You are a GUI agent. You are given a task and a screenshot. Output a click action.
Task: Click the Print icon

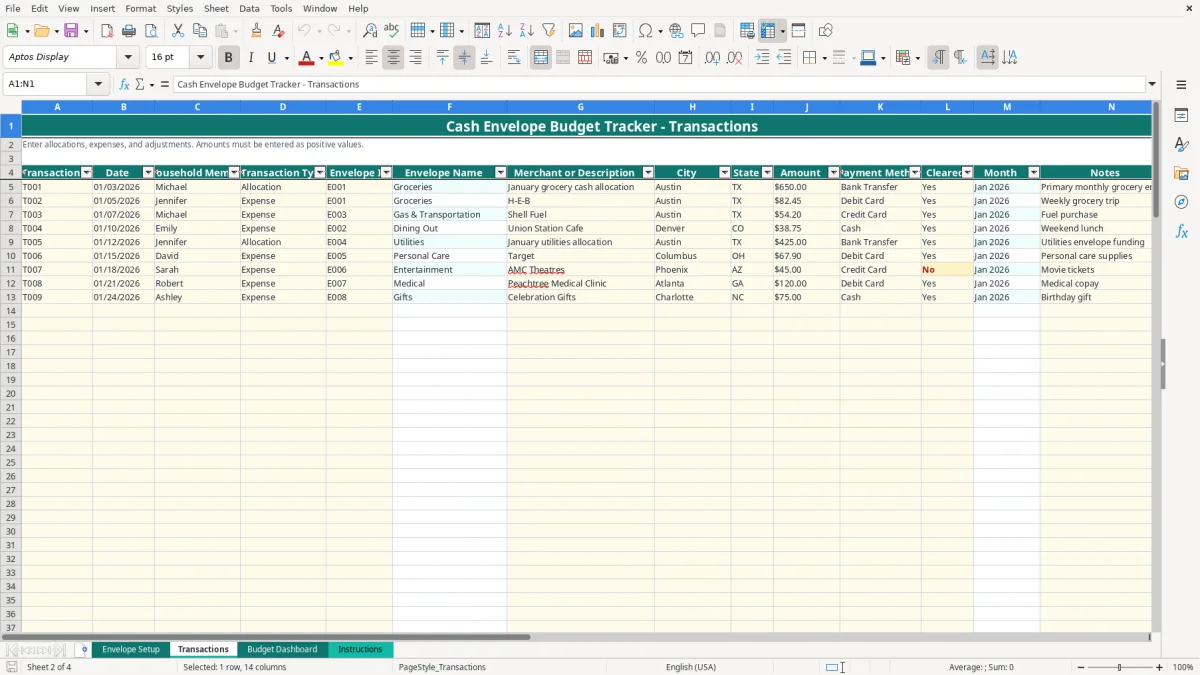[129, 31]
